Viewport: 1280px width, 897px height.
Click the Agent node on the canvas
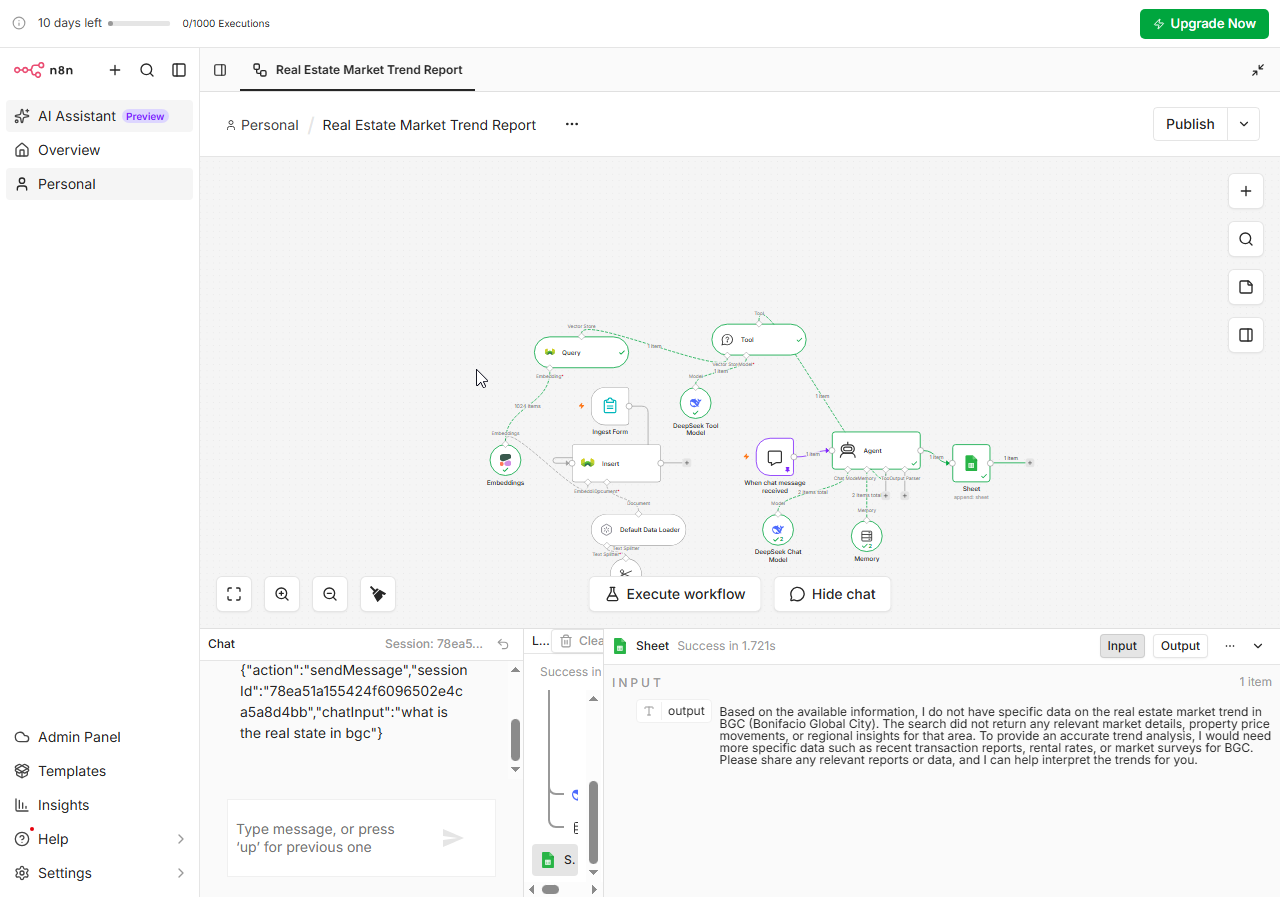coord(876,450)
